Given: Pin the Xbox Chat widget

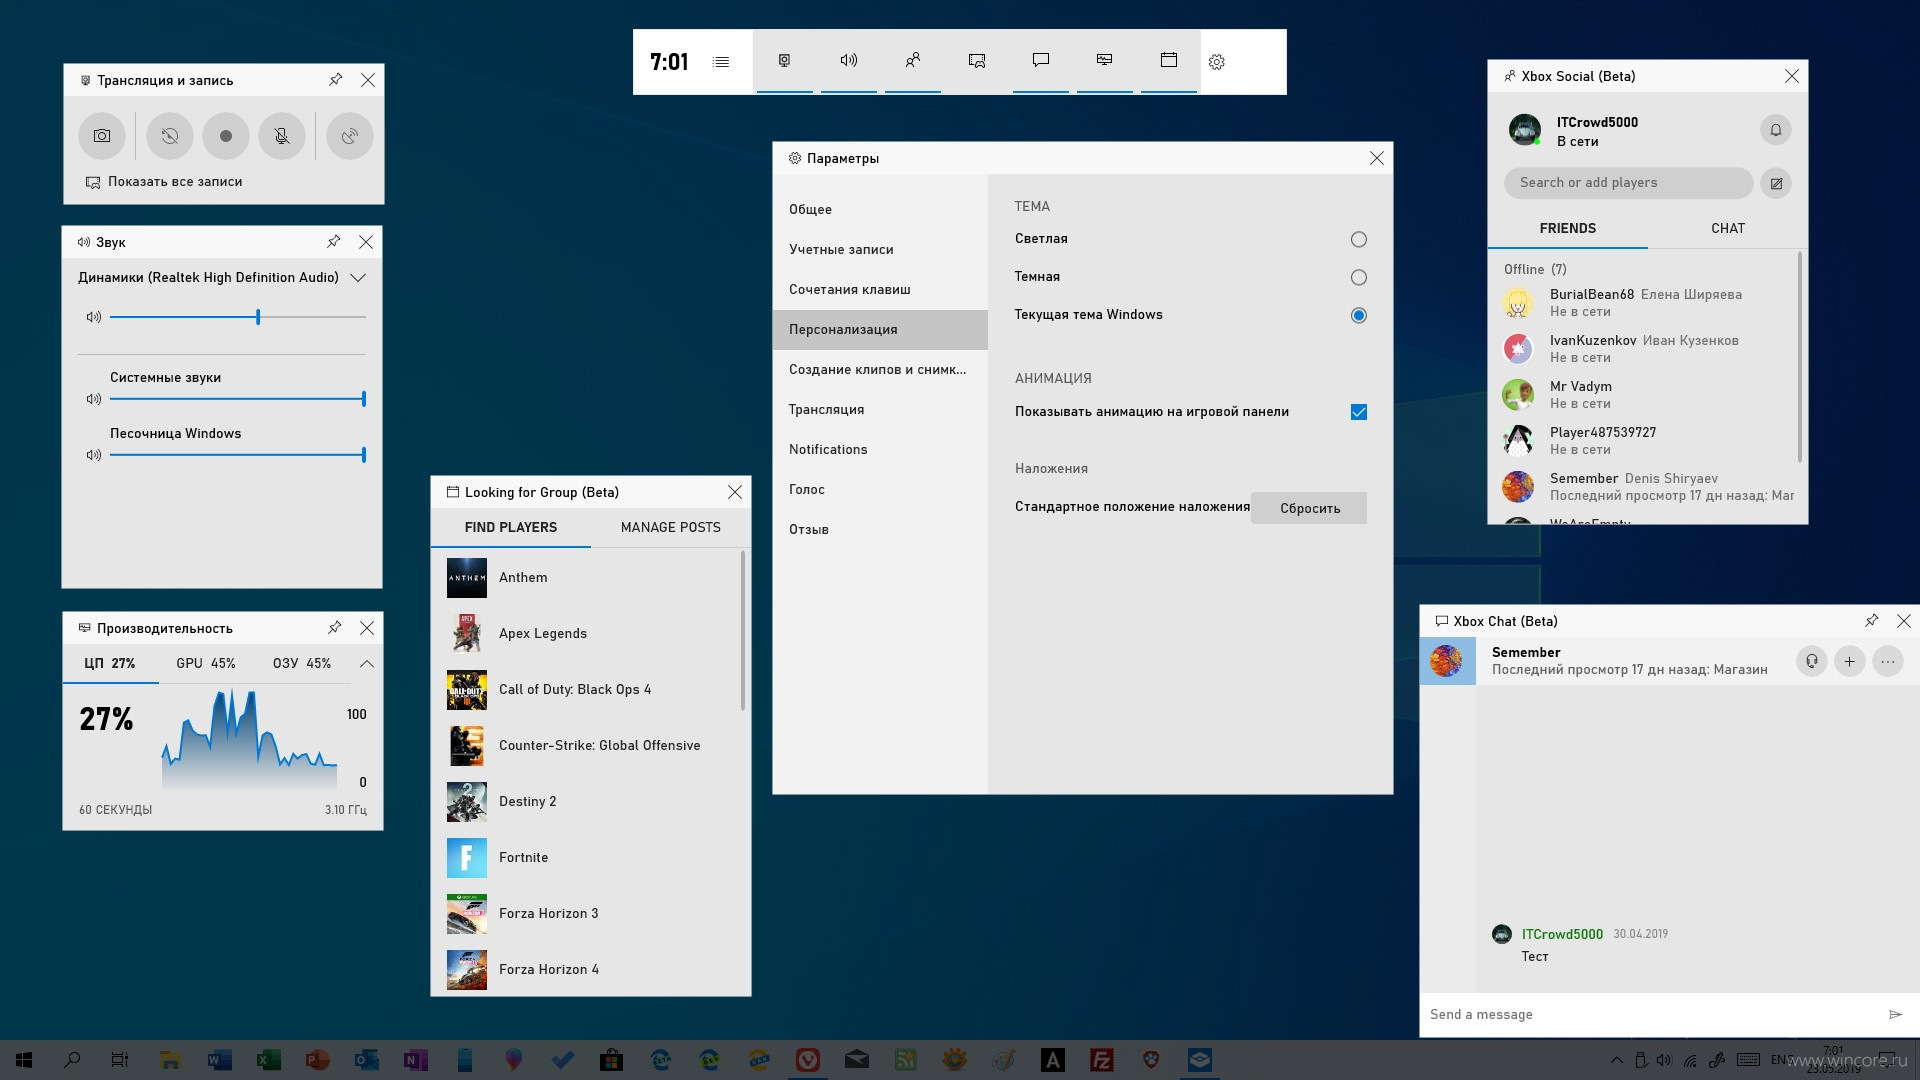Looking at the screenshot, I should (x=1871, y=621).
